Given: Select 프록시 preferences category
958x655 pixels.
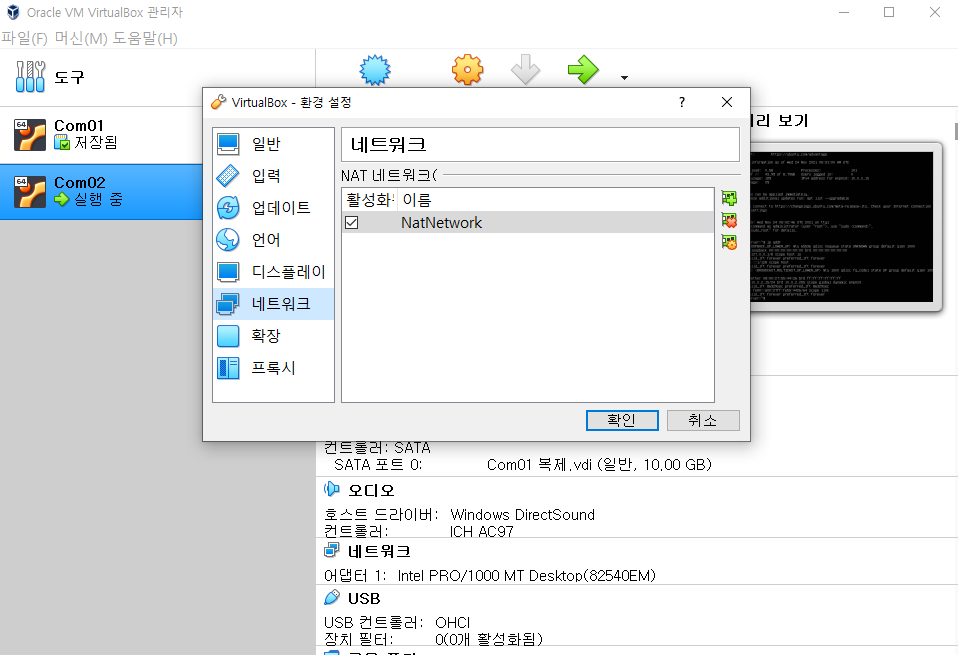Looking at the screenshot, I should click(x=273, y=368).
